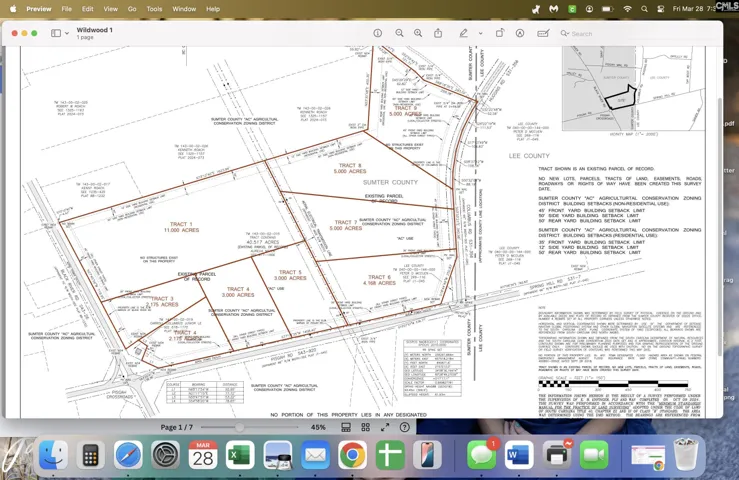Open the Inspector info icon
The height and width of the screenshot is (480, 739).
point(378,33)
